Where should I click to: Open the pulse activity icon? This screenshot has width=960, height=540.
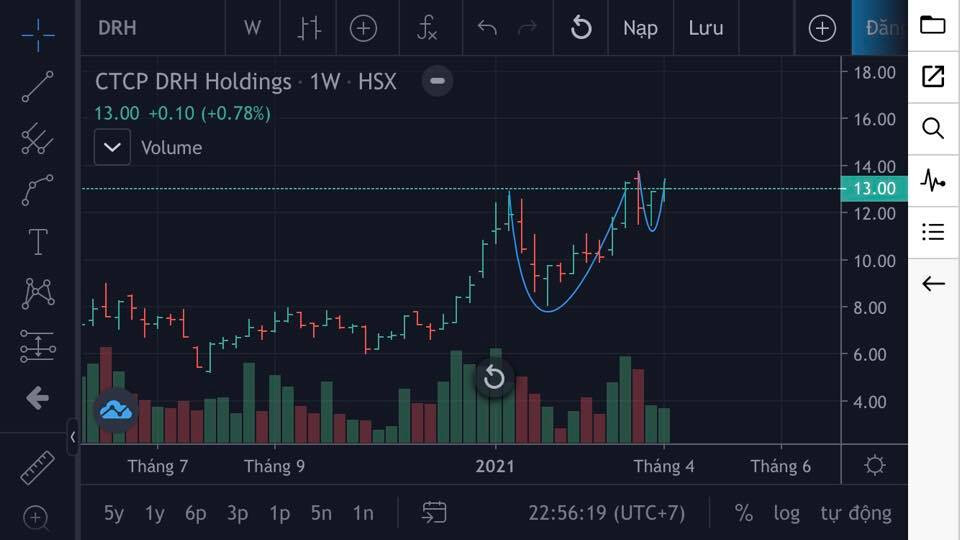coord(933,181)
